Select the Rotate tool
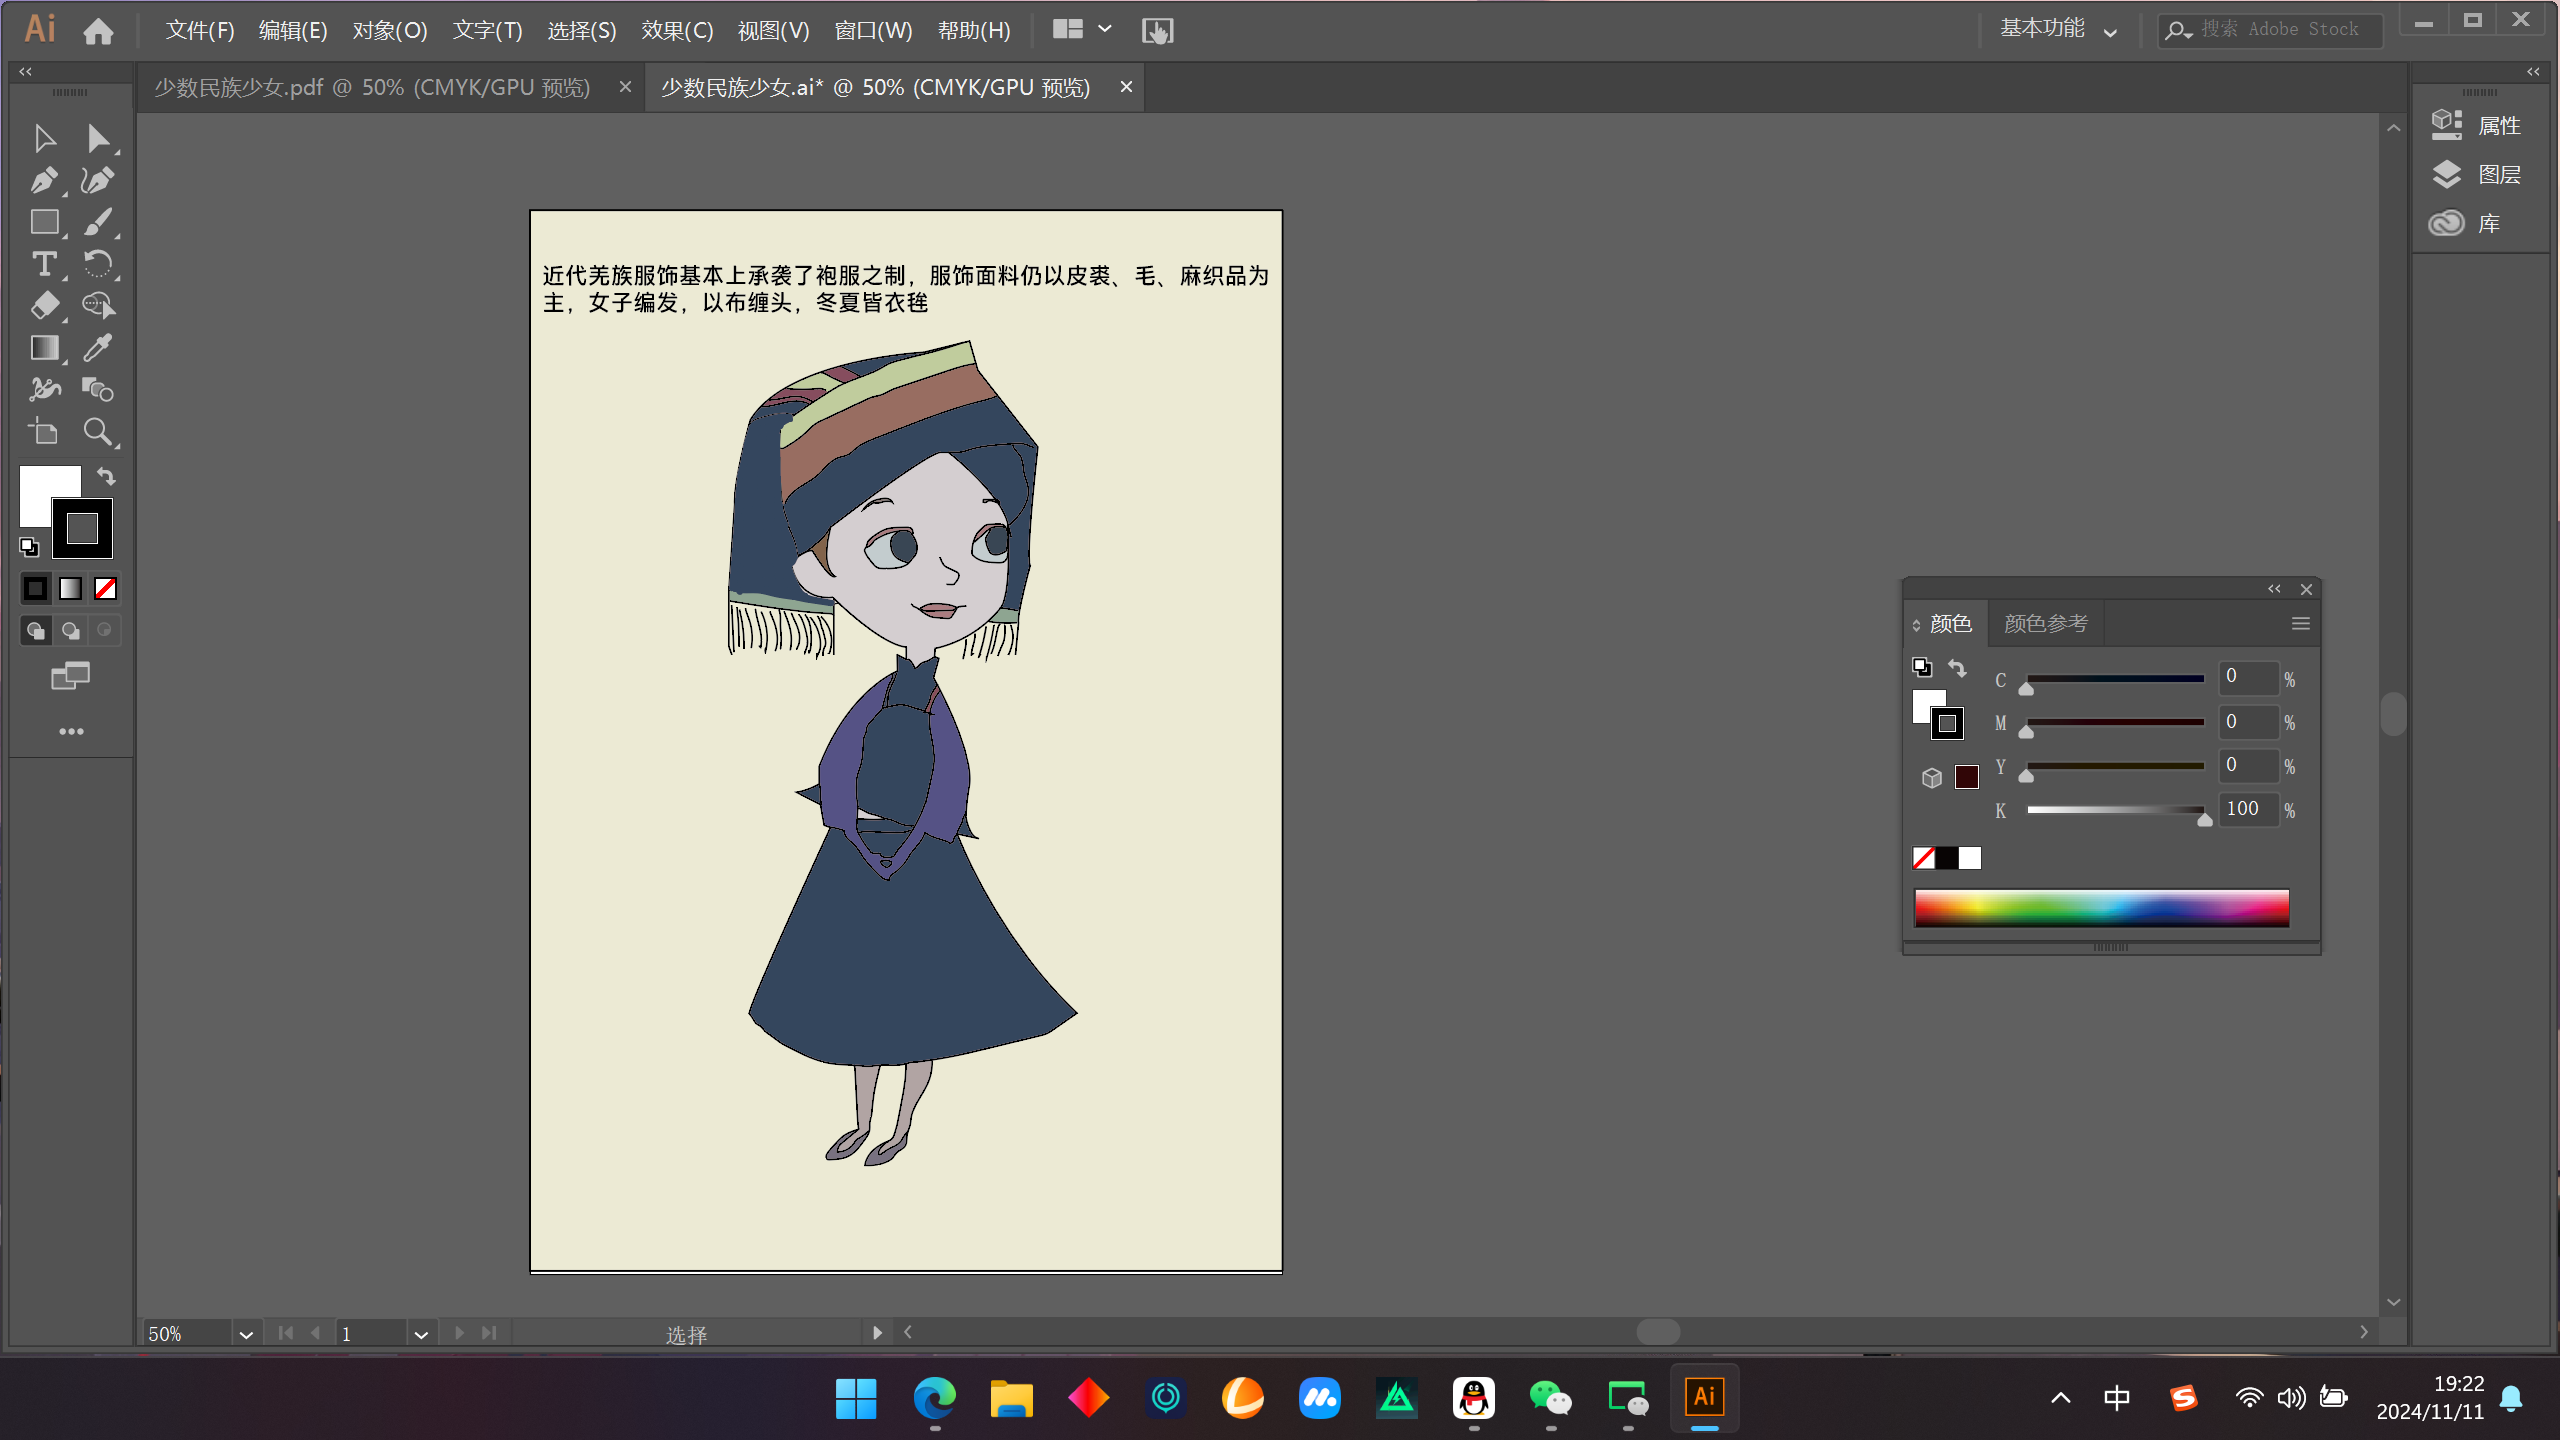The height and width of the screenshot is (1440, 2560). click(x=98, y=264)
